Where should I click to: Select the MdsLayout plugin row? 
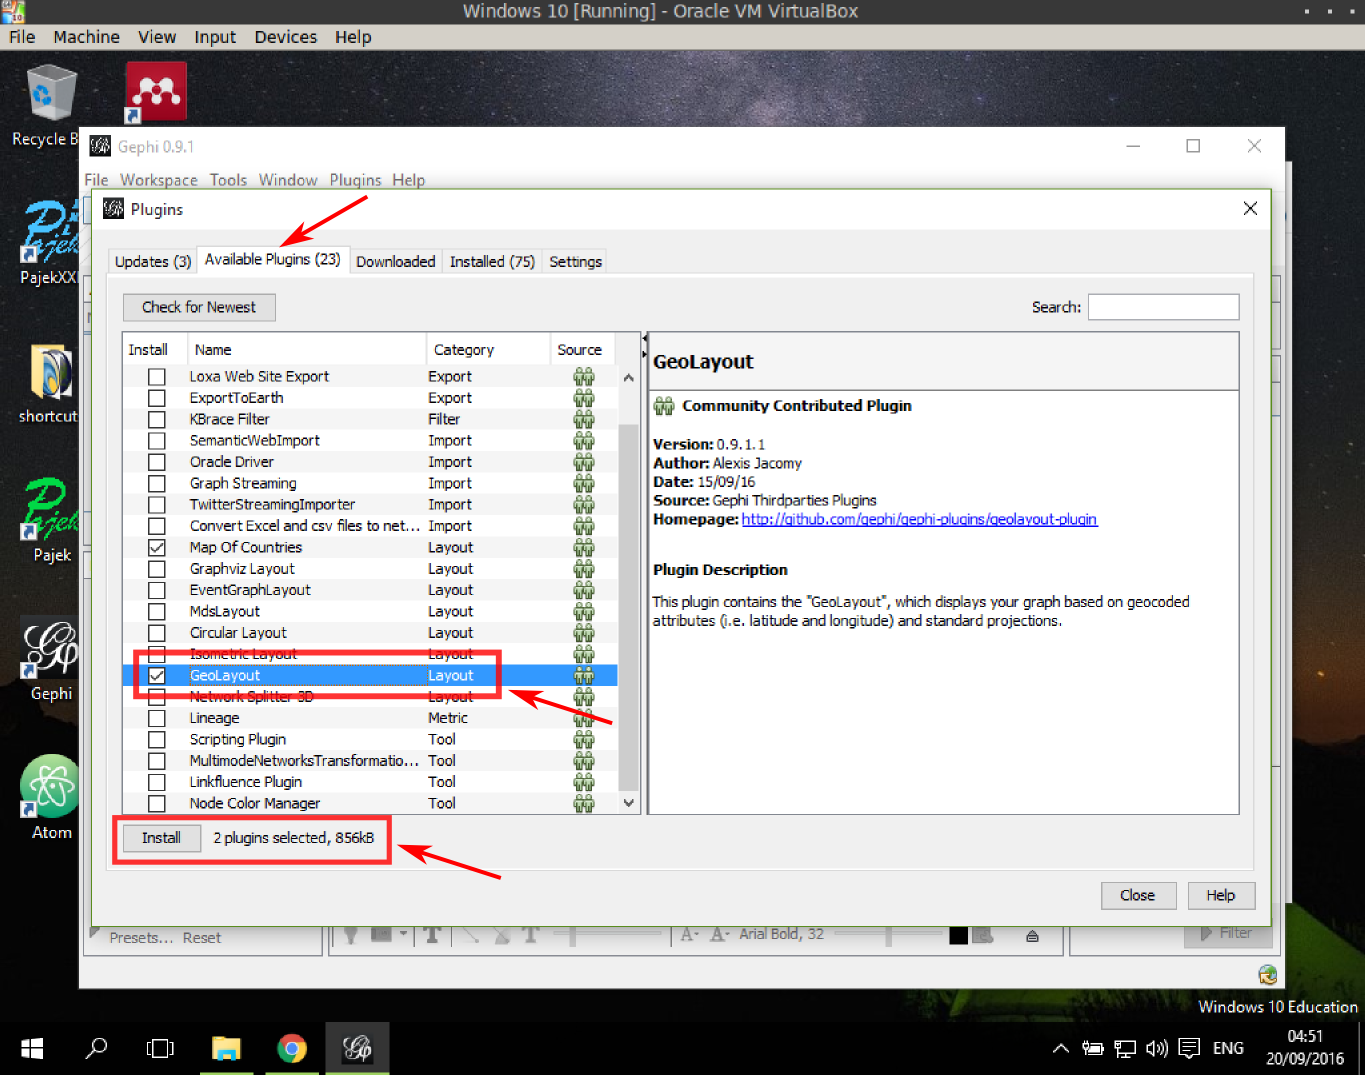[x=370, y=612]
